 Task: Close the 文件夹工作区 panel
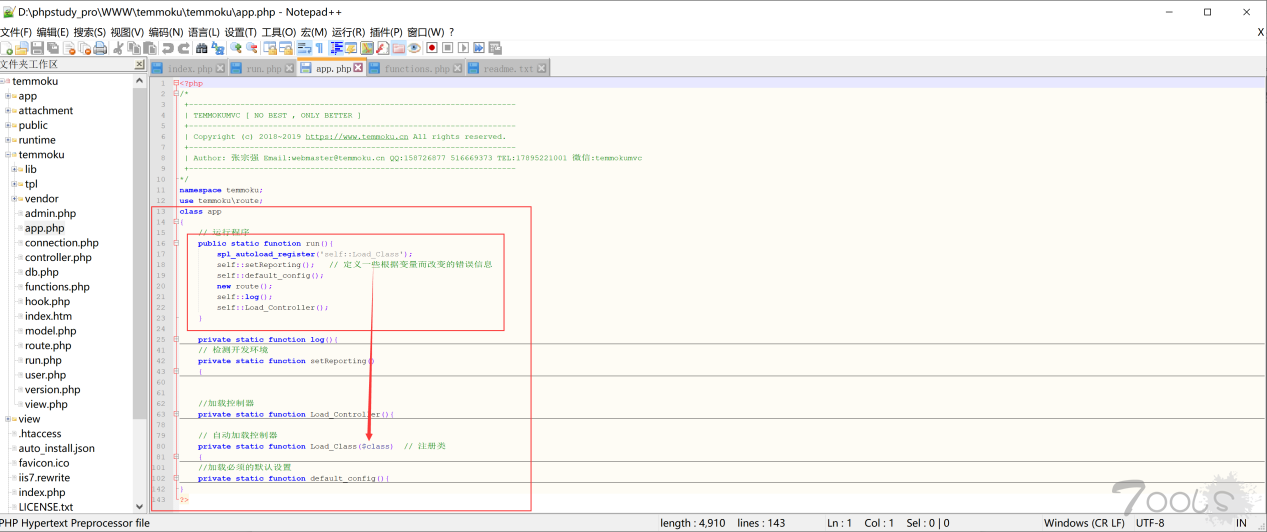(x=140, y=64)
